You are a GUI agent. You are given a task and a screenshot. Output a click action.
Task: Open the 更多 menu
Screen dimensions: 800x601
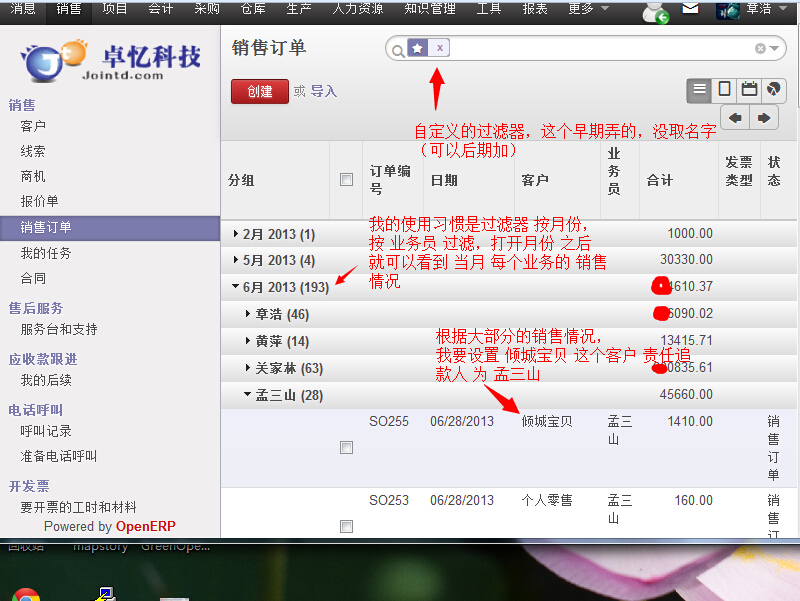588,9
